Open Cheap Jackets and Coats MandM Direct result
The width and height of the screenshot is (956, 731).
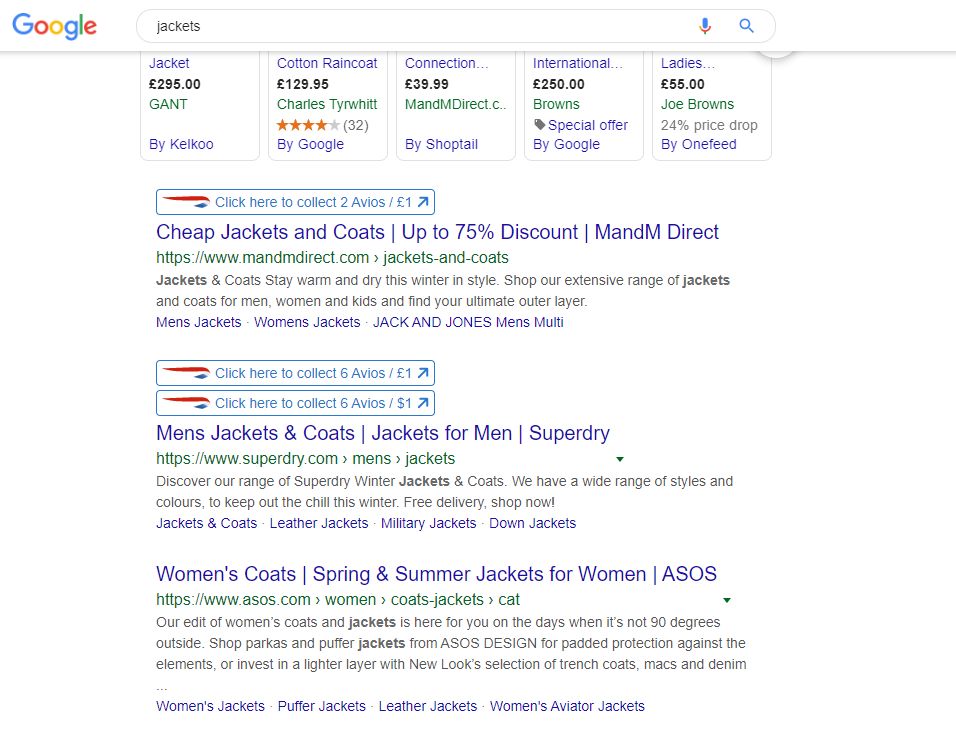point(437,232)
